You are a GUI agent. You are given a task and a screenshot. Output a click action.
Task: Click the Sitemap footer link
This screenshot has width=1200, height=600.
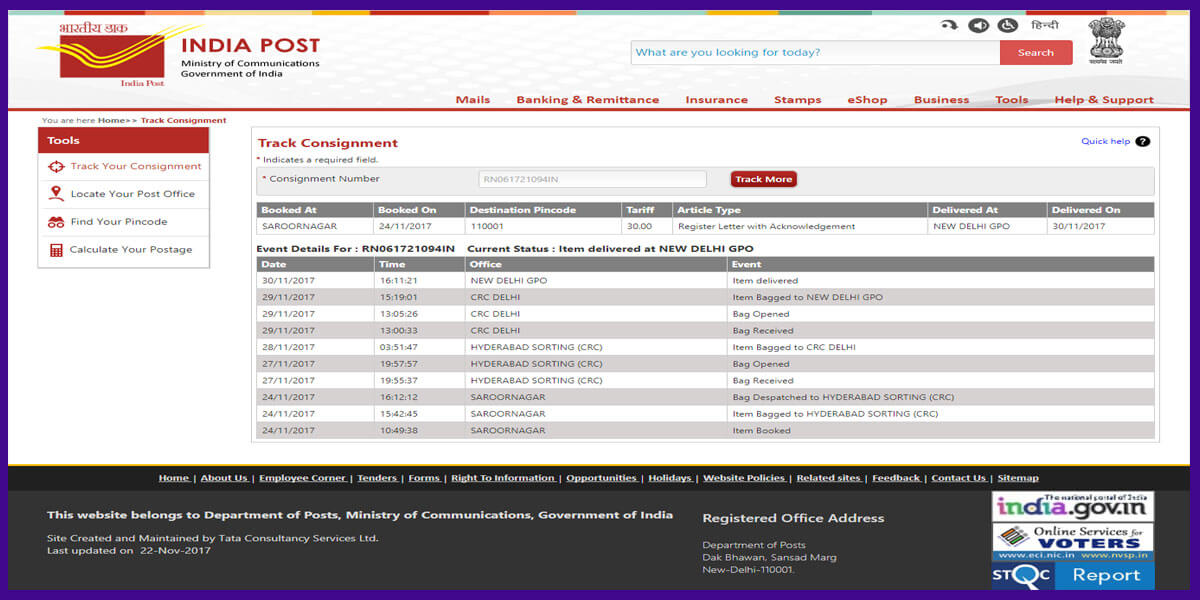[x=1018, y=478]
